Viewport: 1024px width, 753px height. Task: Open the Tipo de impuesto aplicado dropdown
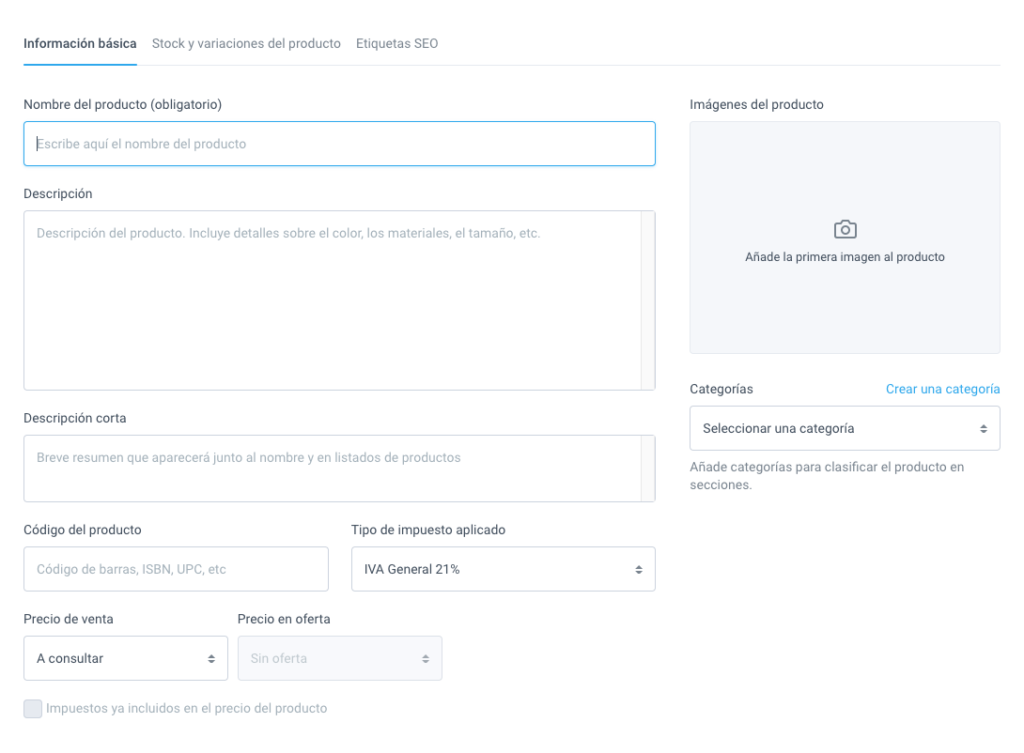pyautogui.click(x=503, y=569)
